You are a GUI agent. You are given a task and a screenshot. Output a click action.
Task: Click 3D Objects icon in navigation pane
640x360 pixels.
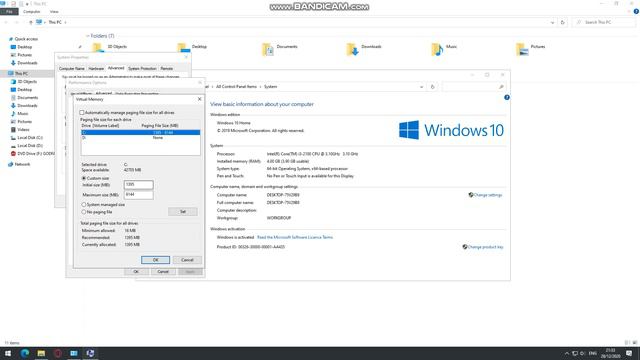click(13, 82)
